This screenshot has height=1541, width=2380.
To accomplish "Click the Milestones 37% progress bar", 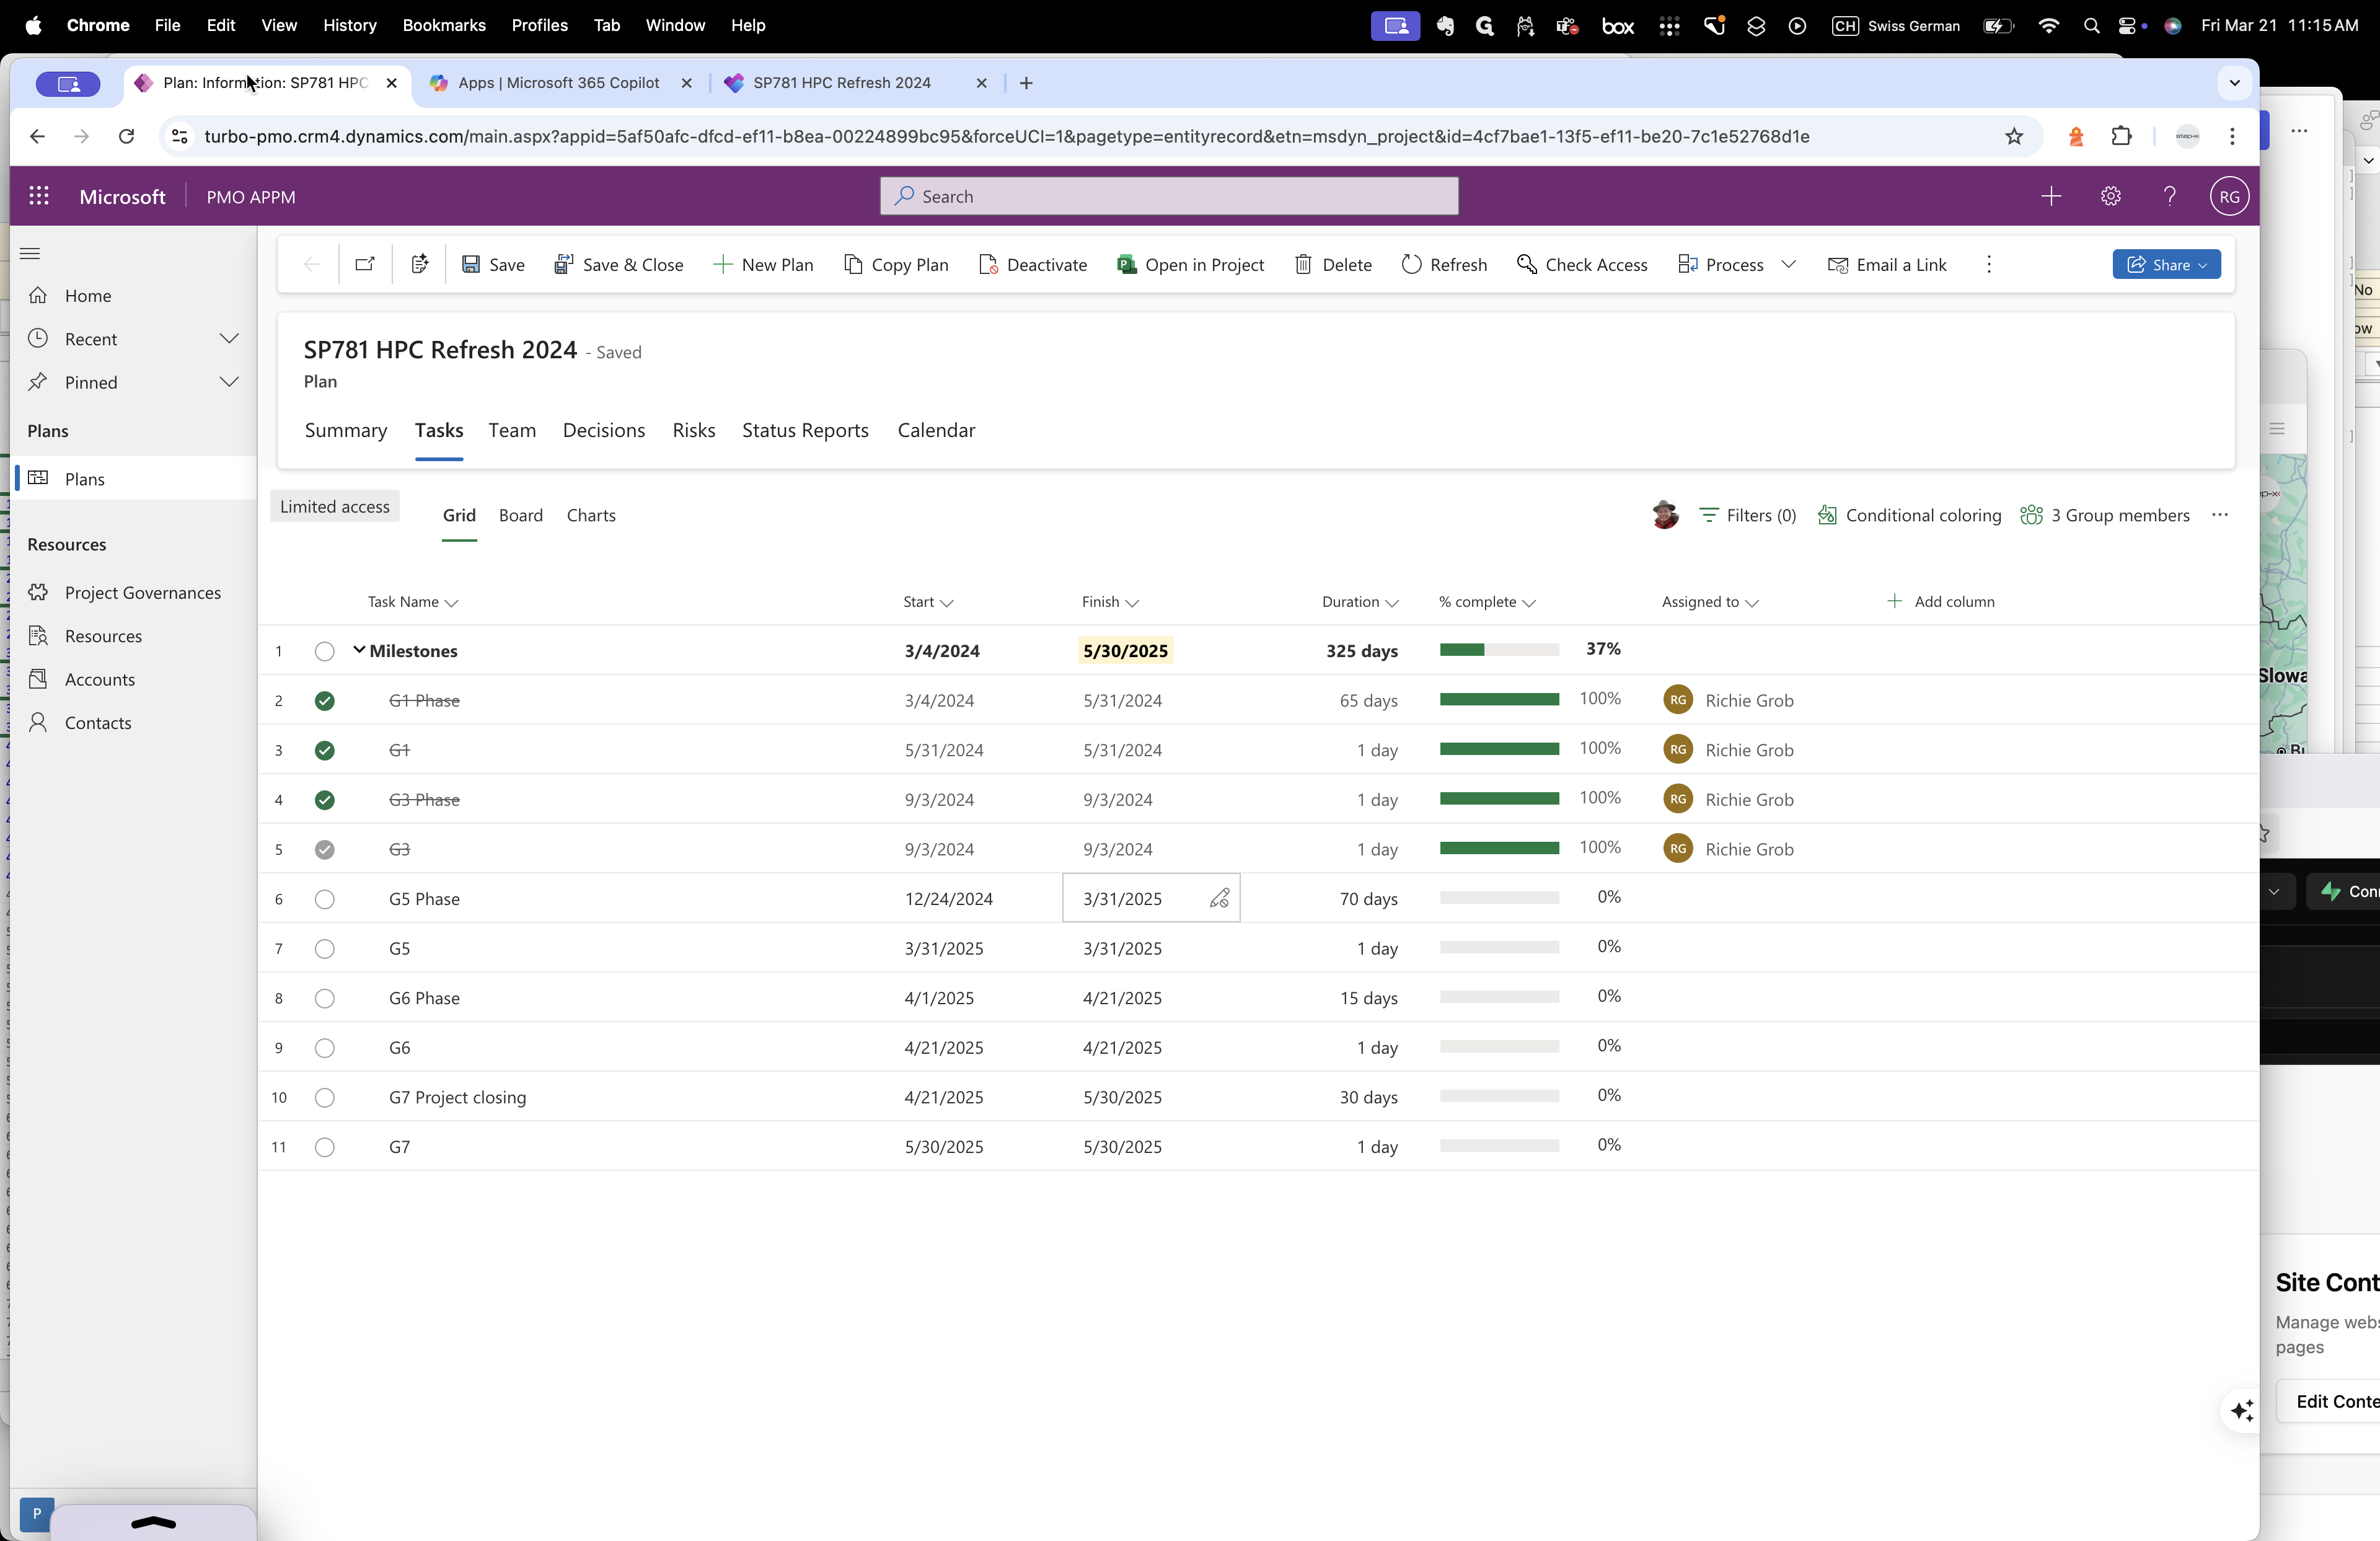I will tap(1499, 649).
